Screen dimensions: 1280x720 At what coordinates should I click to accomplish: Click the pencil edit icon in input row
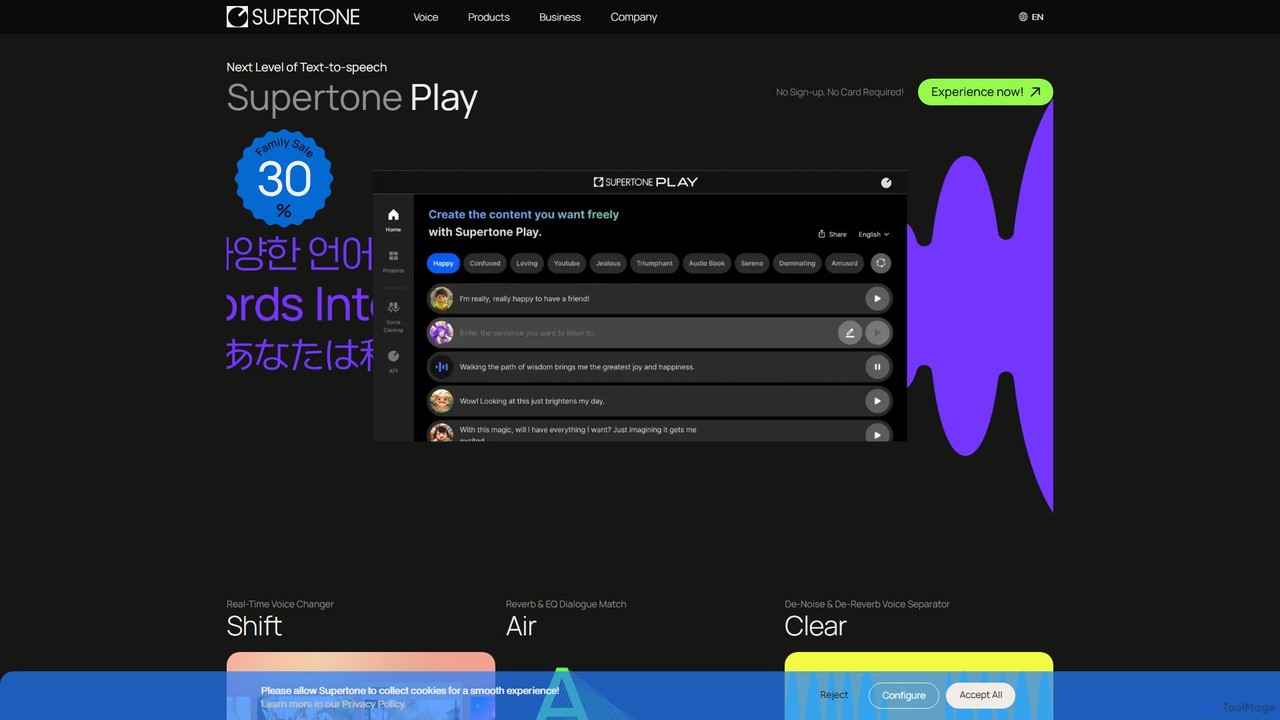849,333
